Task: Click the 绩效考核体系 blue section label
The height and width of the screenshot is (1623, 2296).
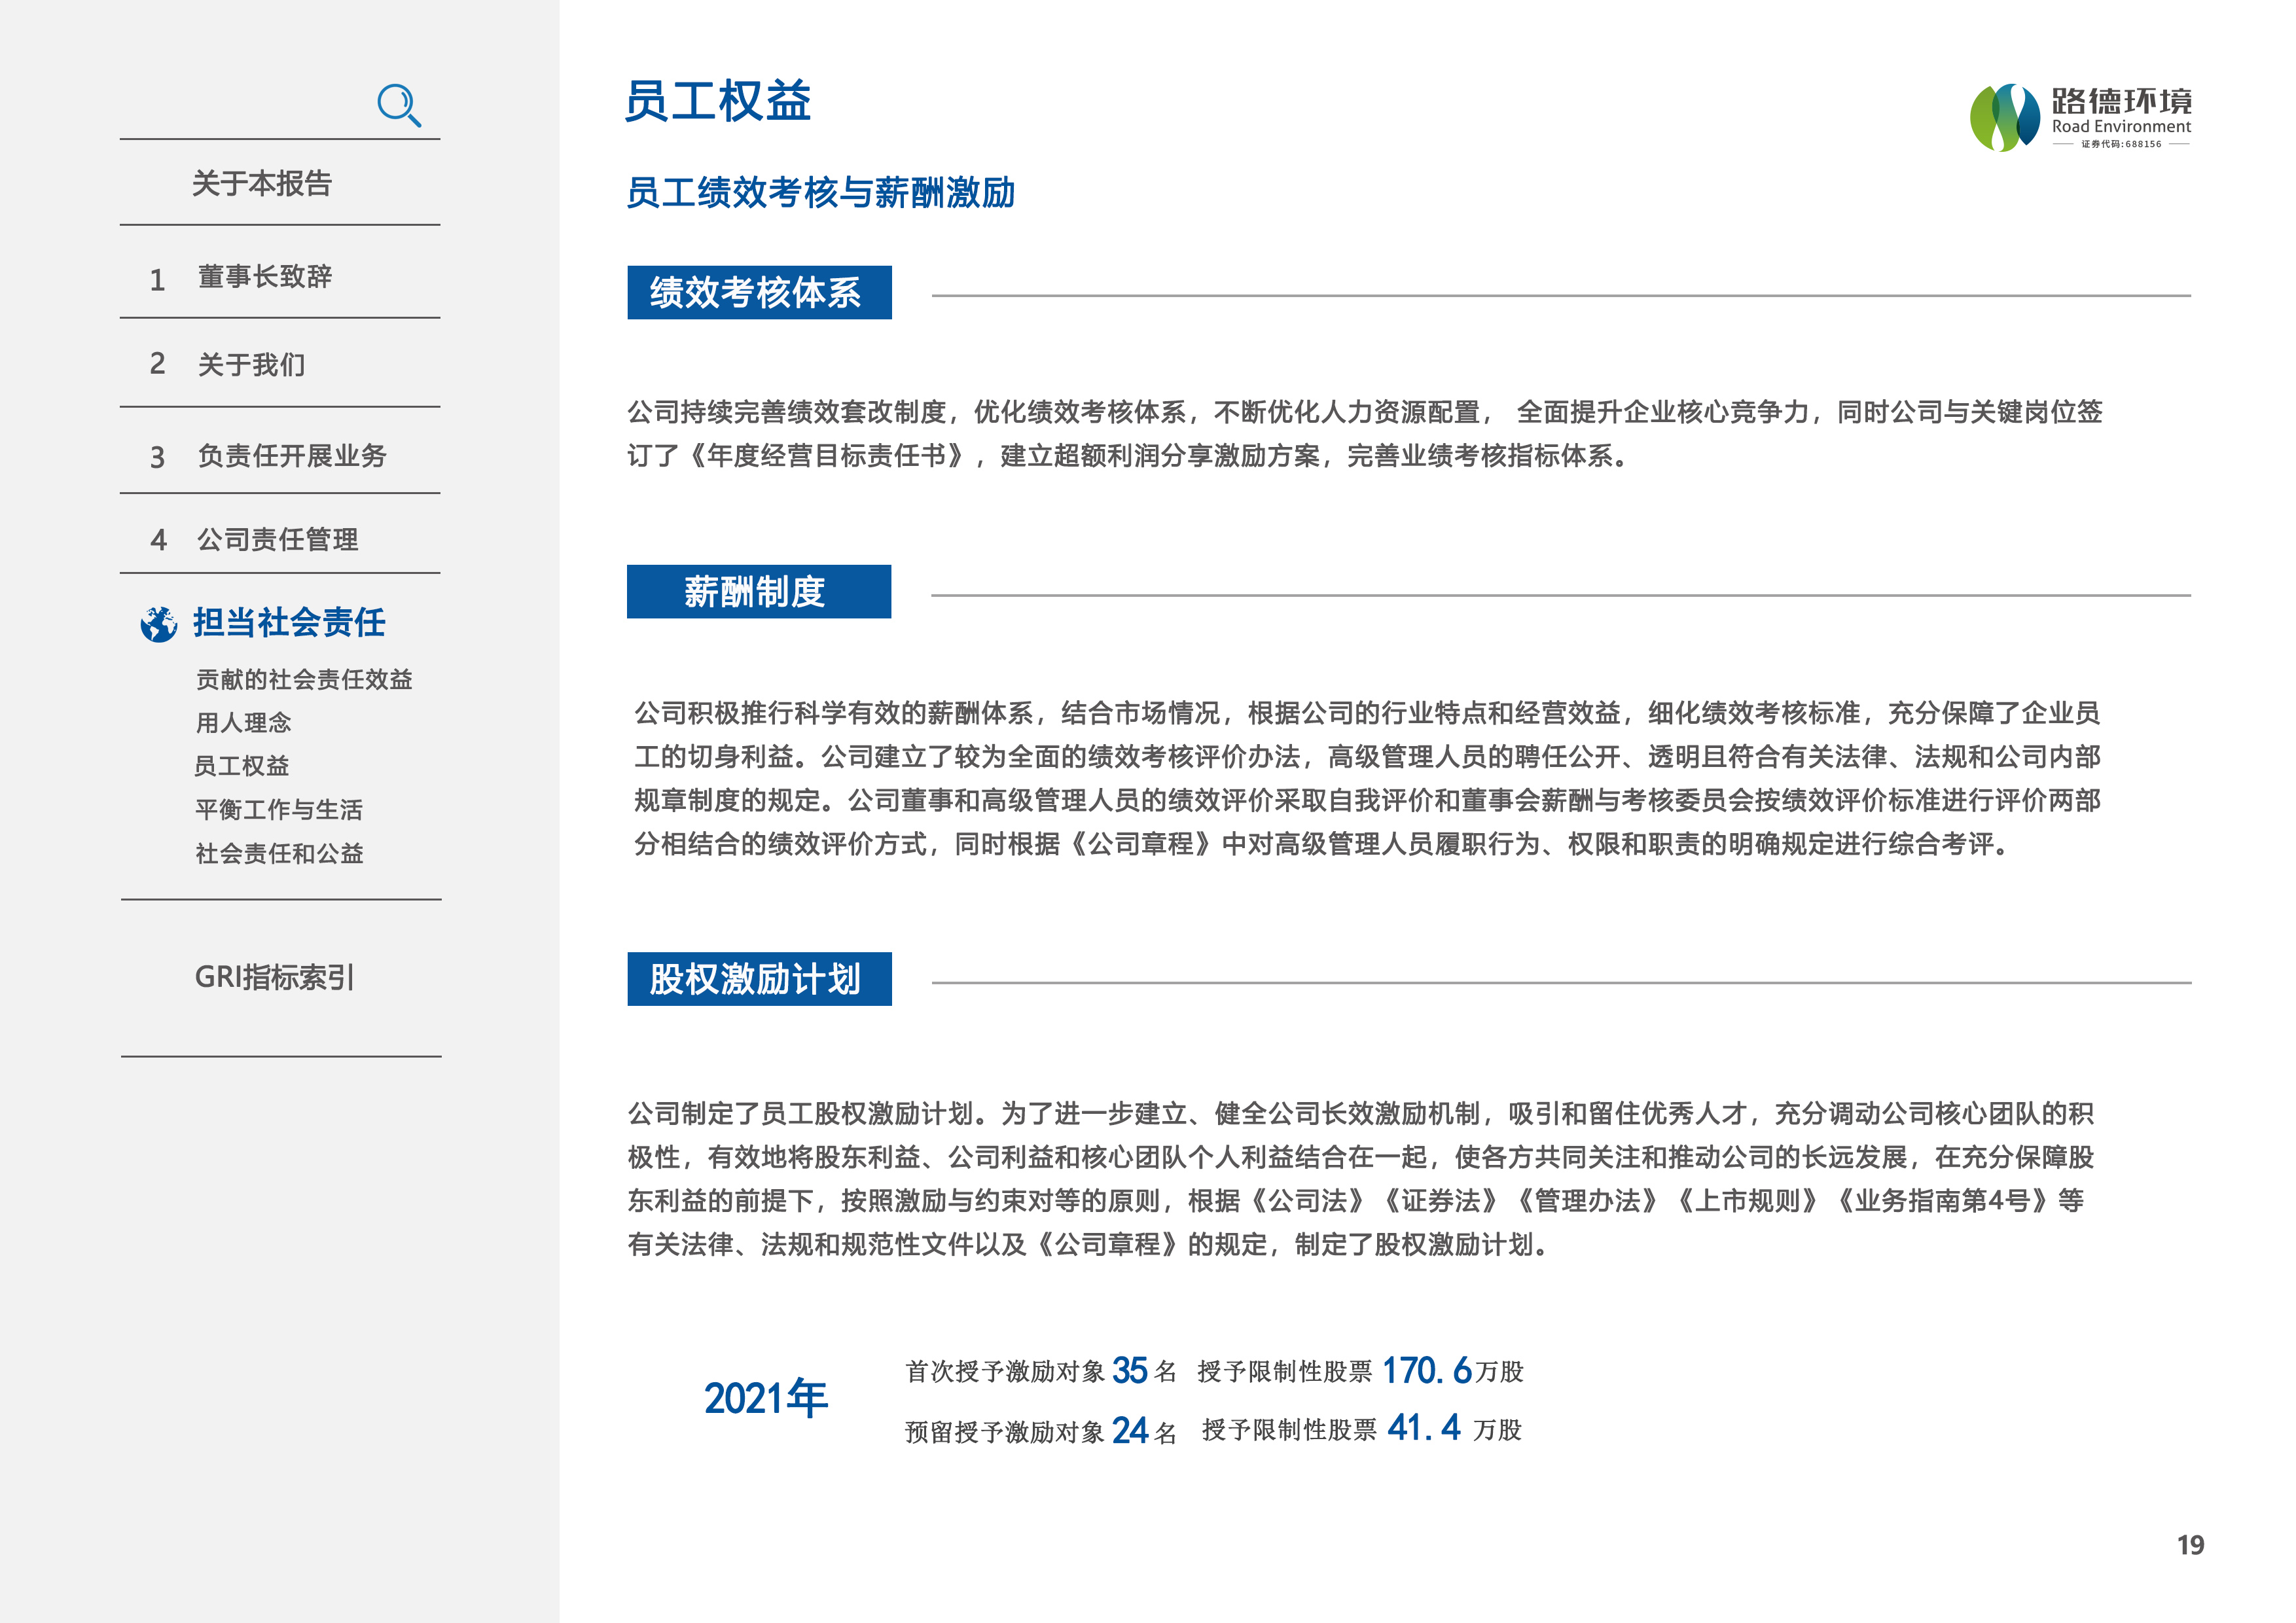Action: click(x=759, y=293)
